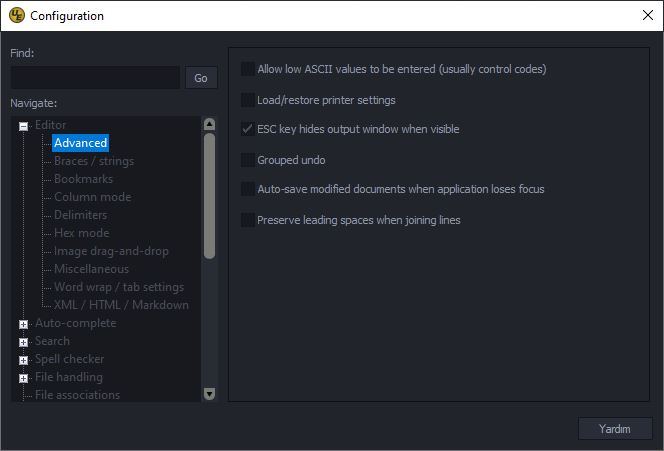The height and width of the screenshot is (451, 664).
Task: Check Preserve leading spaces when joining lines
Action: point(248,220)
